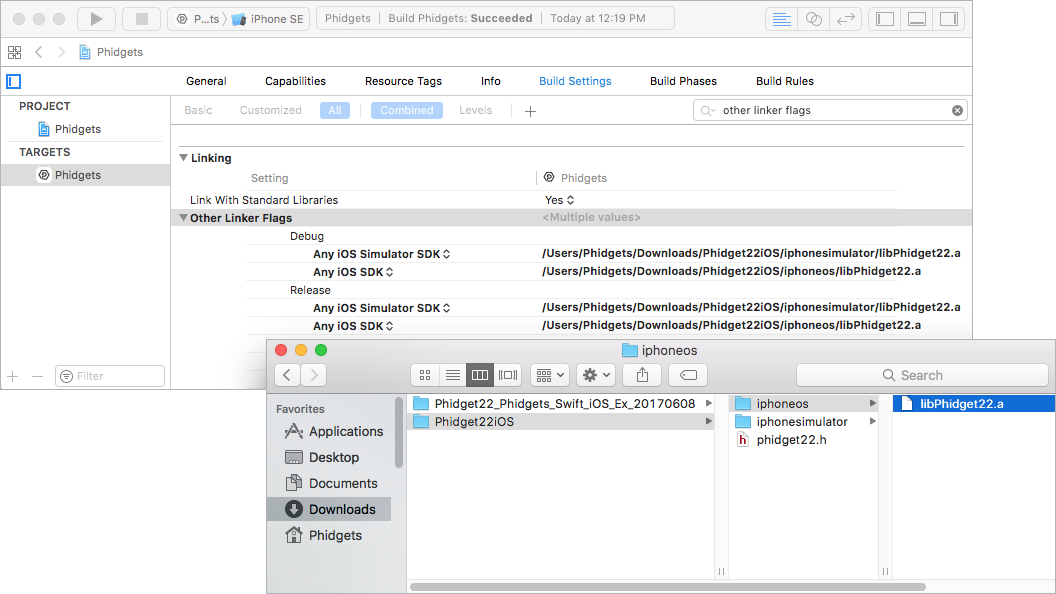
Task: Open Desktop in Finder sidebar
Action: click(322, 457)
